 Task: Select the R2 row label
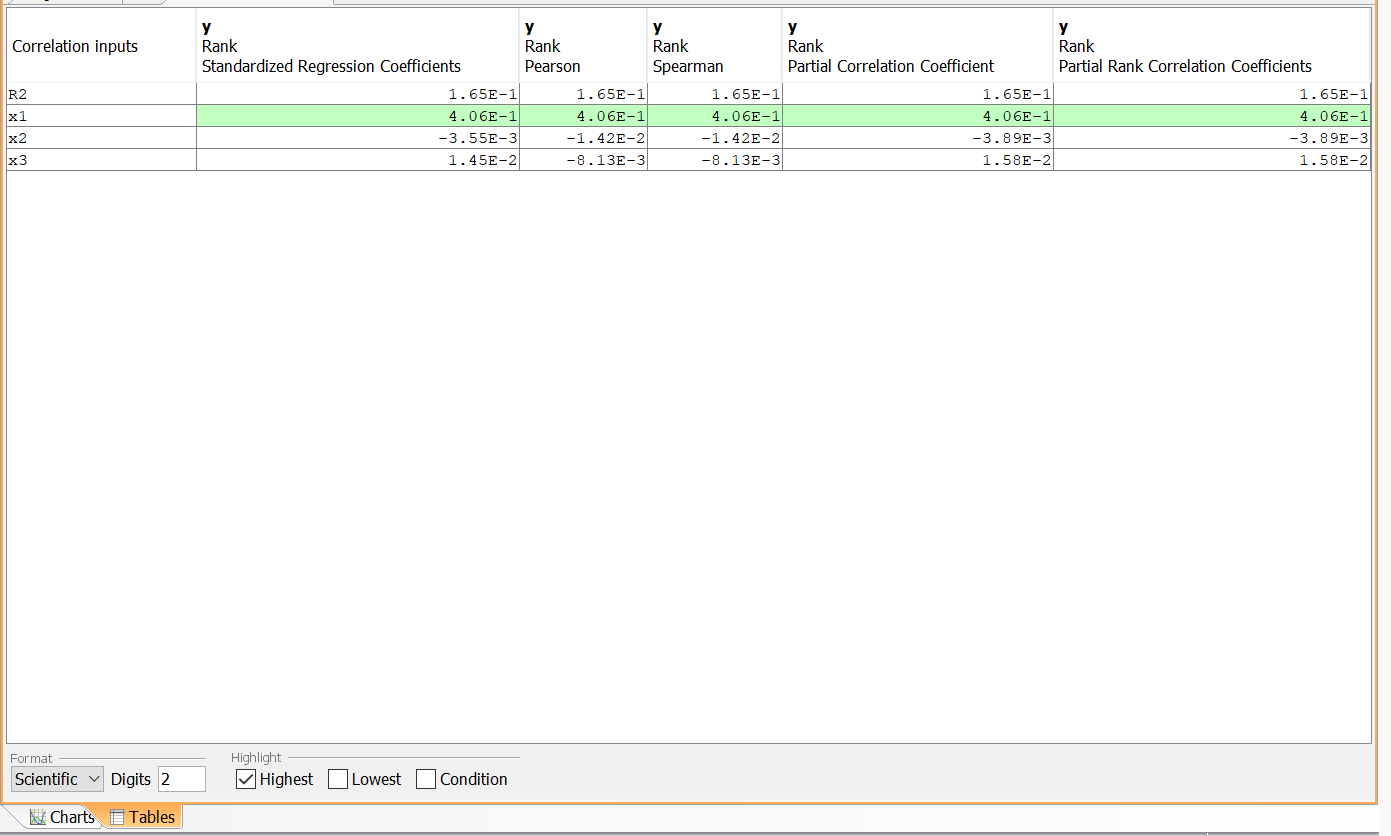pos(101,94)
